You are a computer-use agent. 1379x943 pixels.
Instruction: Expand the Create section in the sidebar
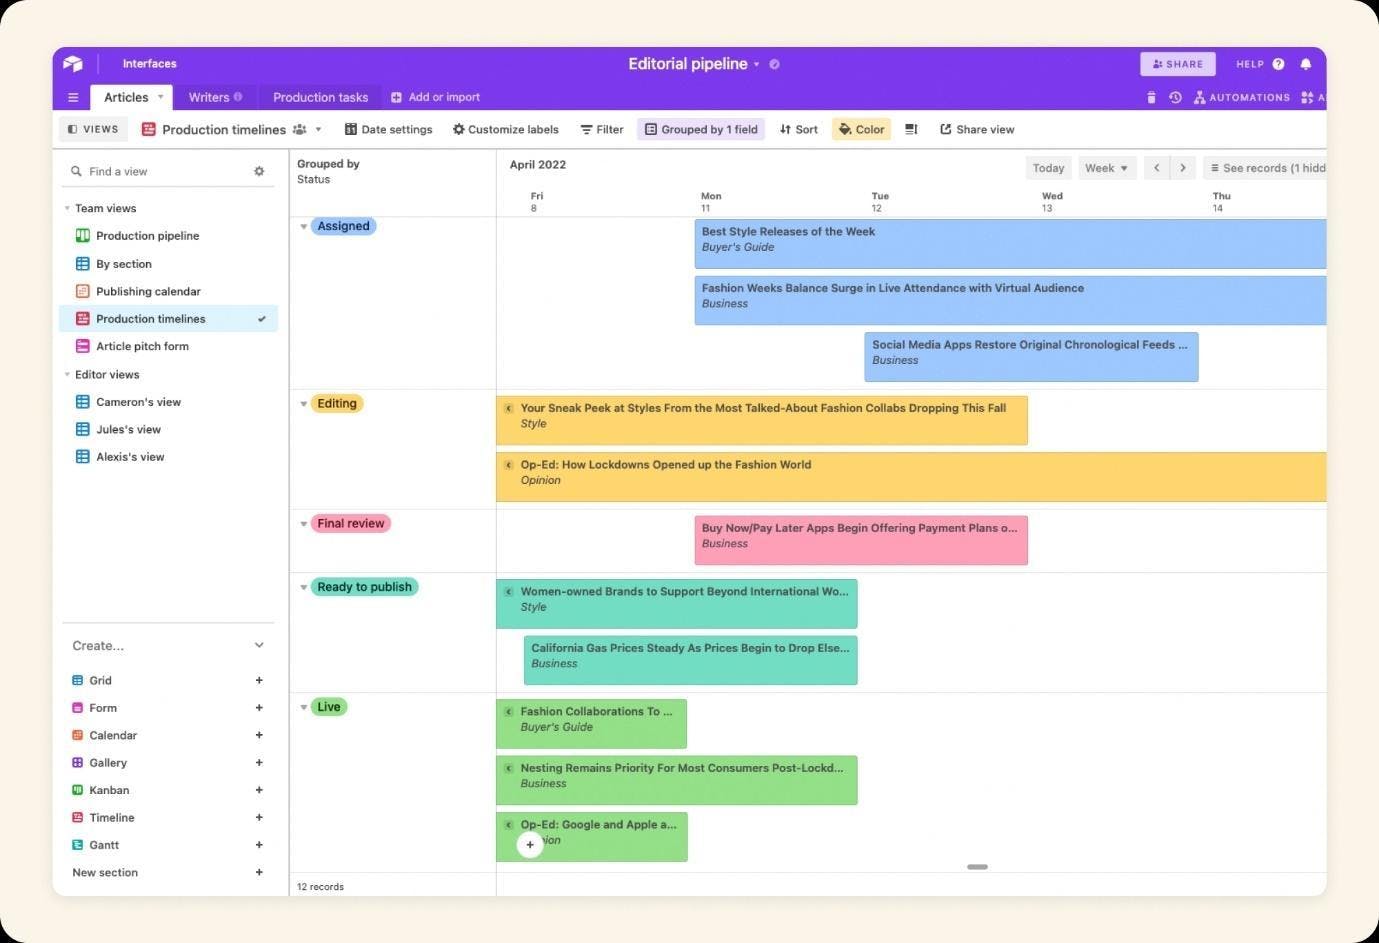(259, 645)
